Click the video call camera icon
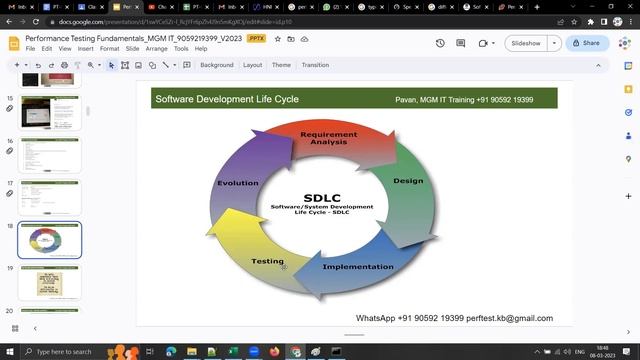Screen dimensions: 640x360 483,43
